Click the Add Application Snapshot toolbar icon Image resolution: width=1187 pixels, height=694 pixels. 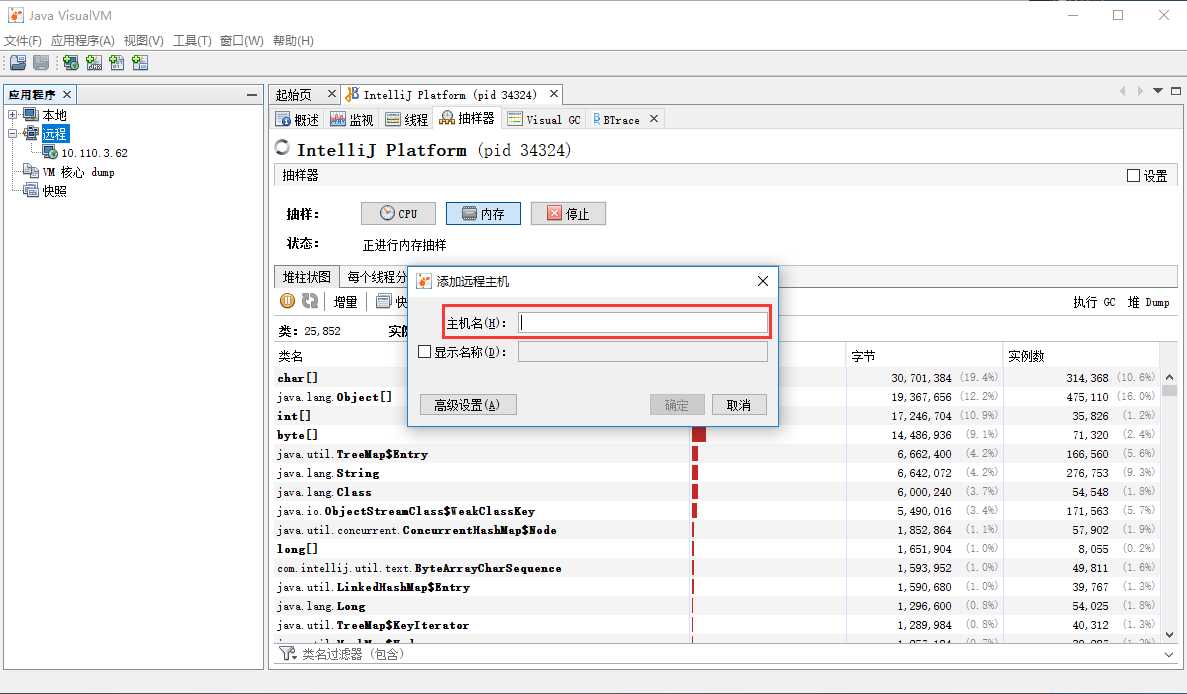(x=140, y=63)
